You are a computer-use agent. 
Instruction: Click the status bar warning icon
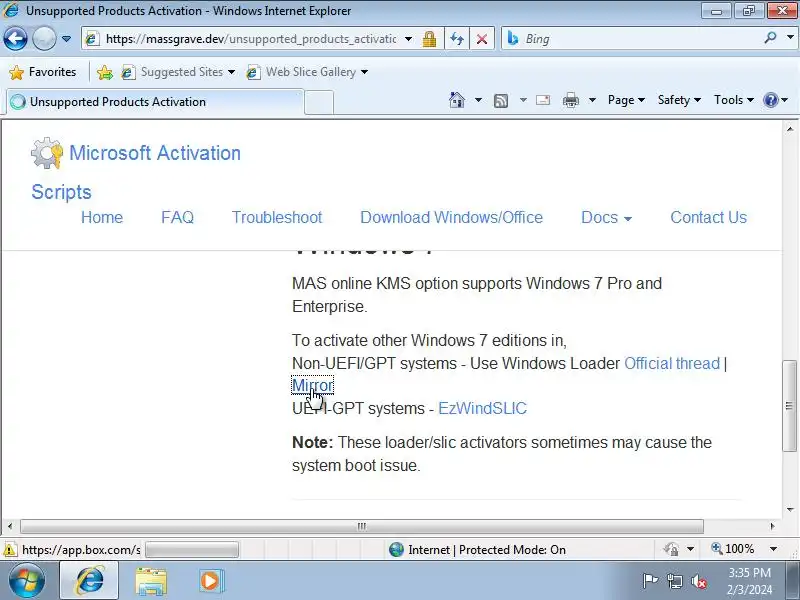click(10, 549)
